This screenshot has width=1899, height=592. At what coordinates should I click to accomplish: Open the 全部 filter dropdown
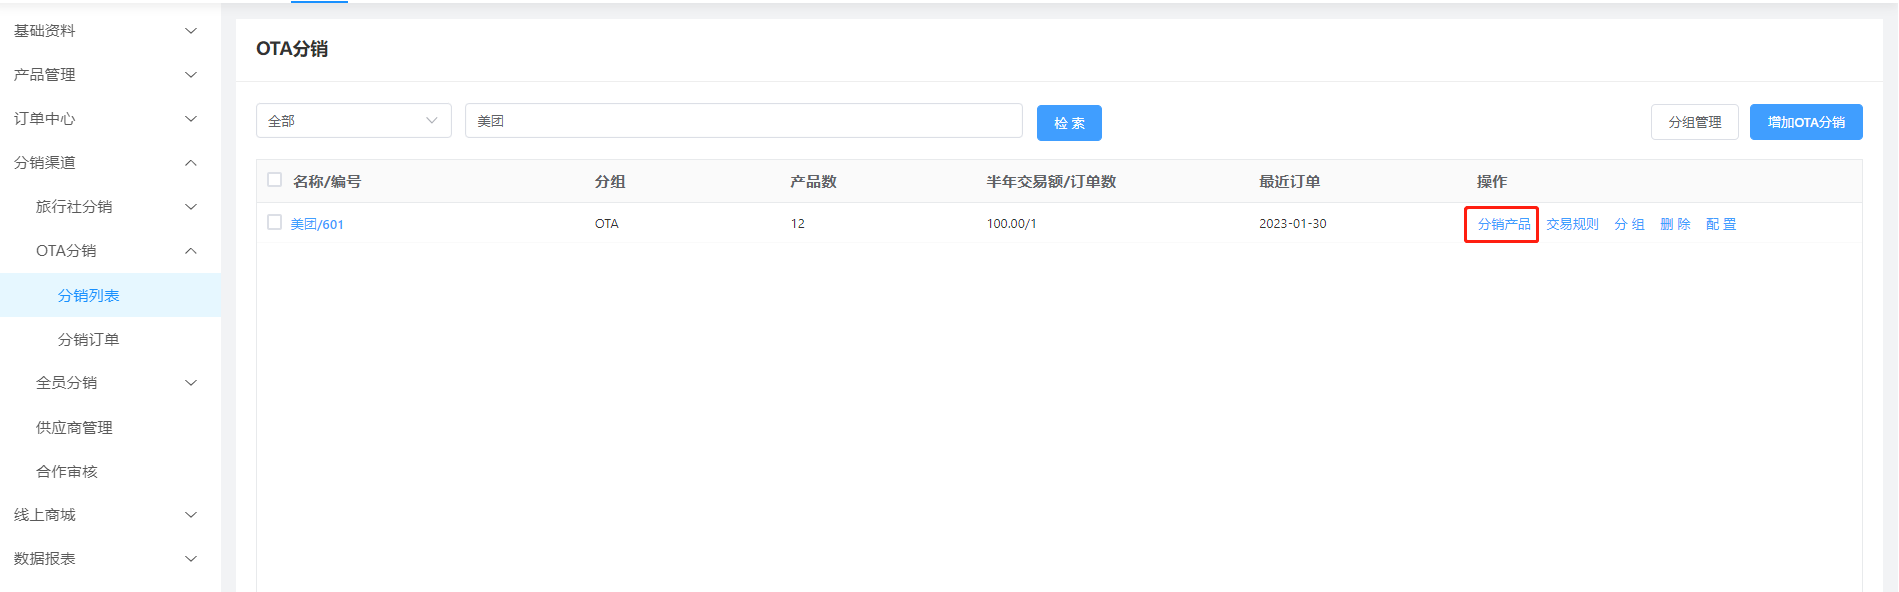click(x=353, y=121)
